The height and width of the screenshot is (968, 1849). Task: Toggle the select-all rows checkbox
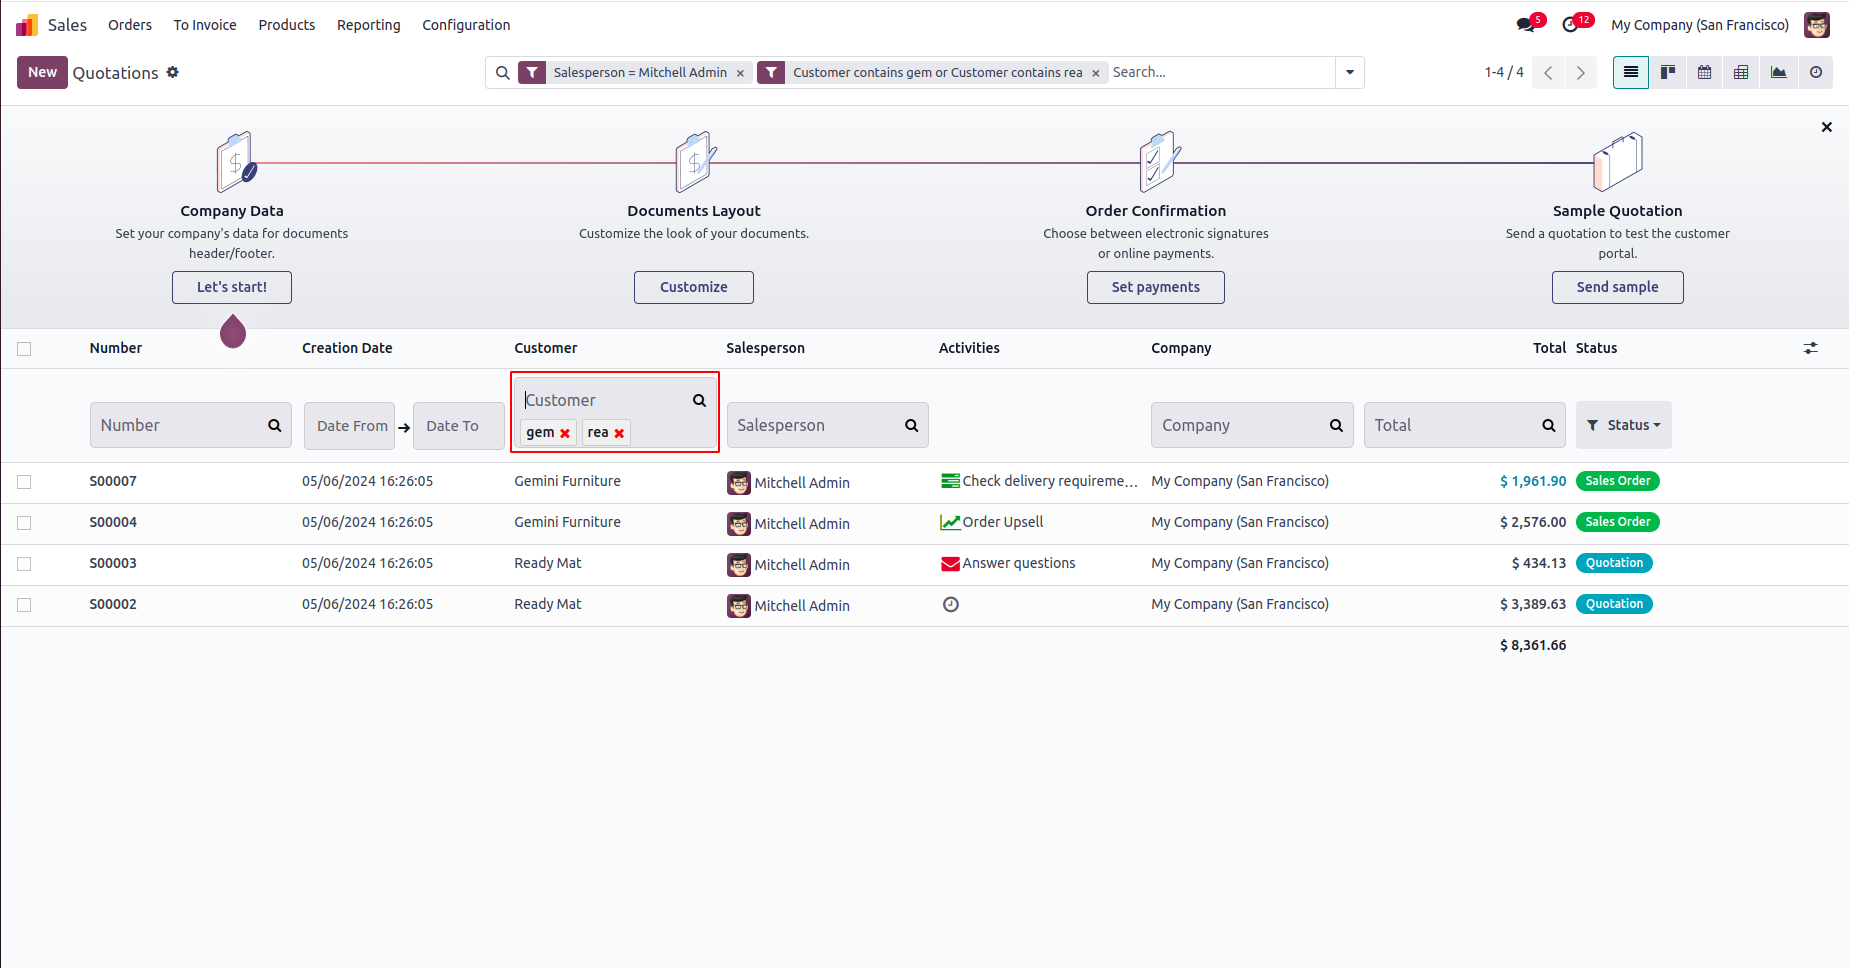coord(24,349)
